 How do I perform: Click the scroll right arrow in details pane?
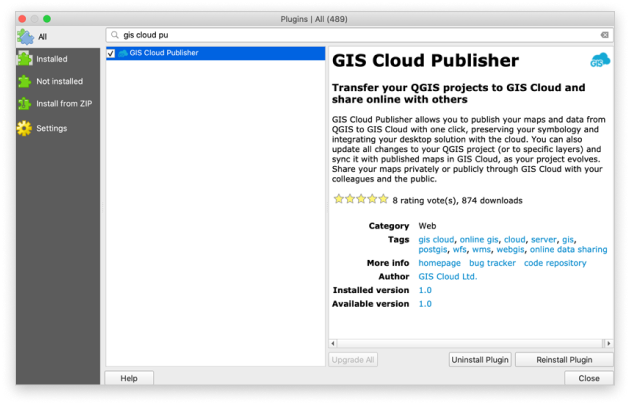click(x=609, y=344)
